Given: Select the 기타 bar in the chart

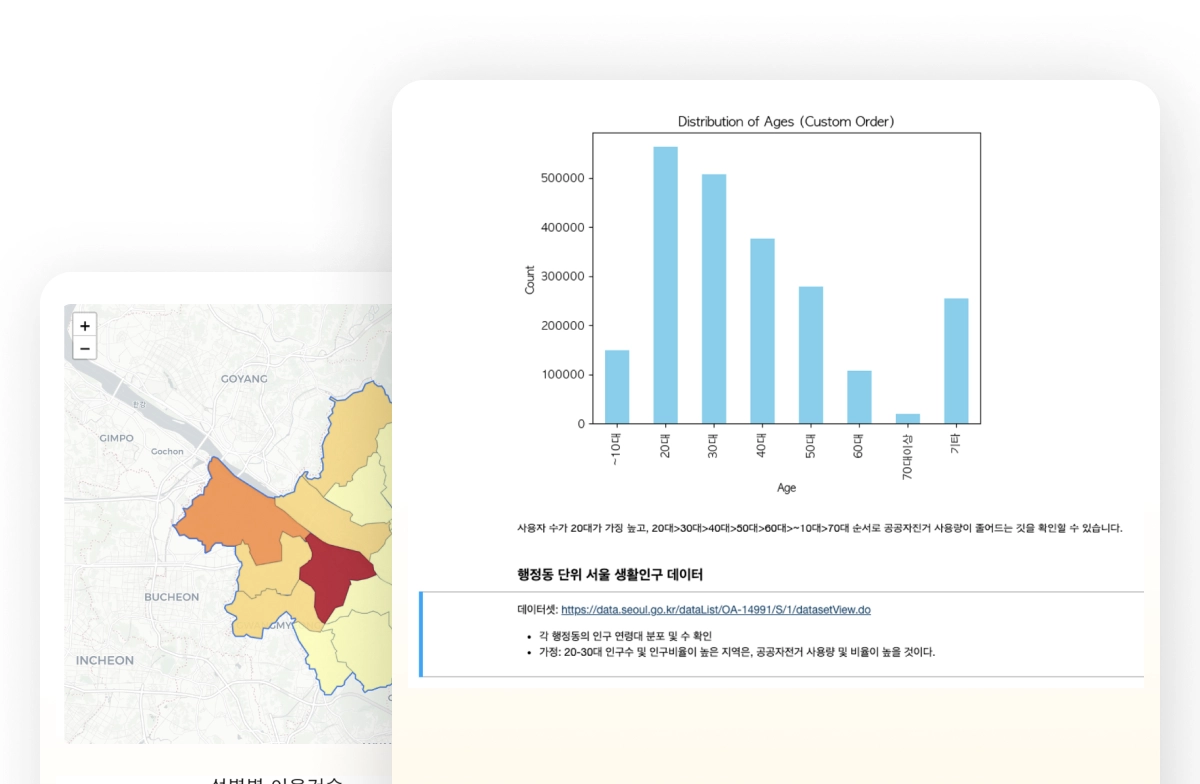Looking at the screenshot, I should click(956, 361).
